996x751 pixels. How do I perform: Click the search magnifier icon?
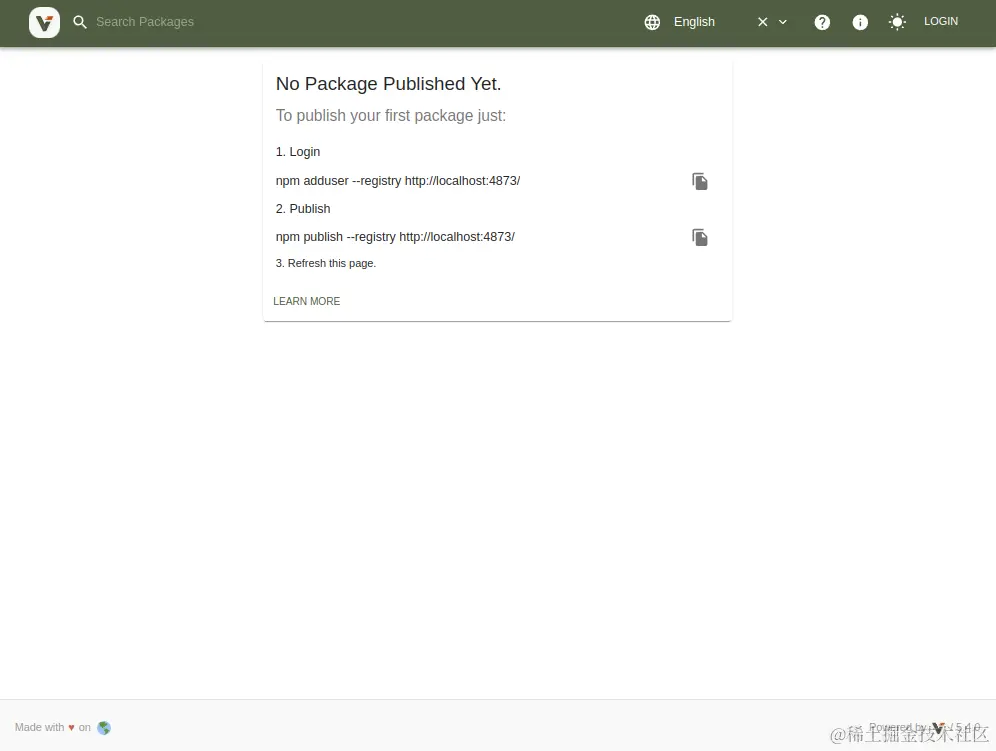(x=79, y=22)
